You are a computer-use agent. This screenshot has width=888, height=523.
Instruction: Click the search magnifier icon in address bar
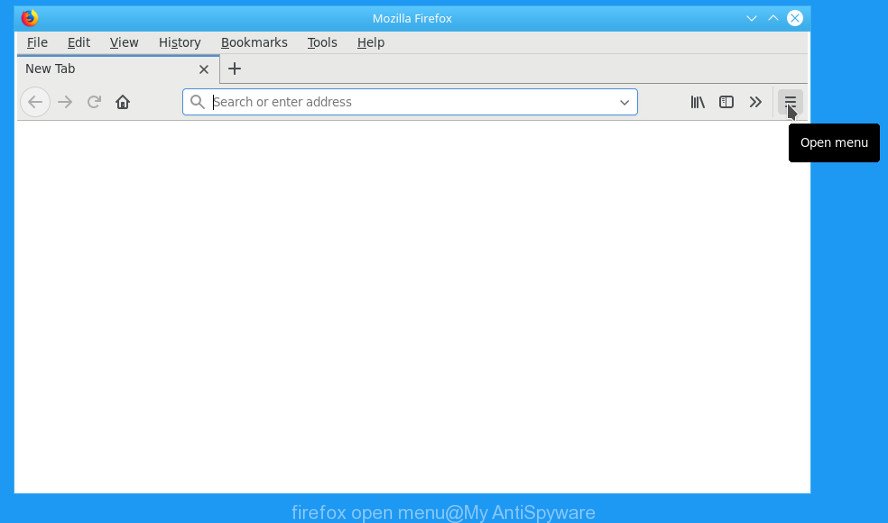click(x=197, y=102)
